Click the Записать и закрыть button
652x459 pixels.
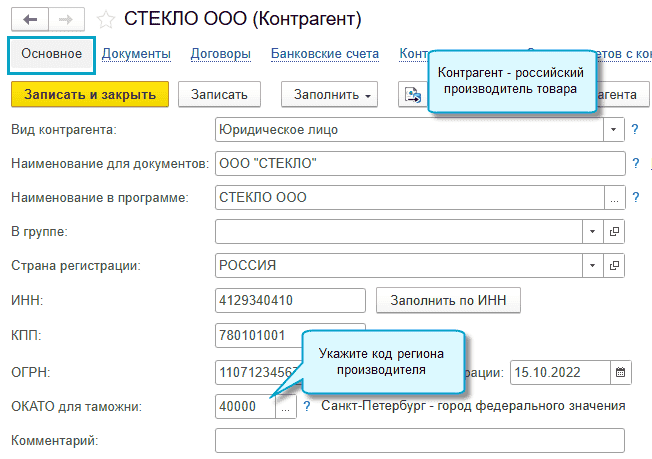click(x=90, y=94)
